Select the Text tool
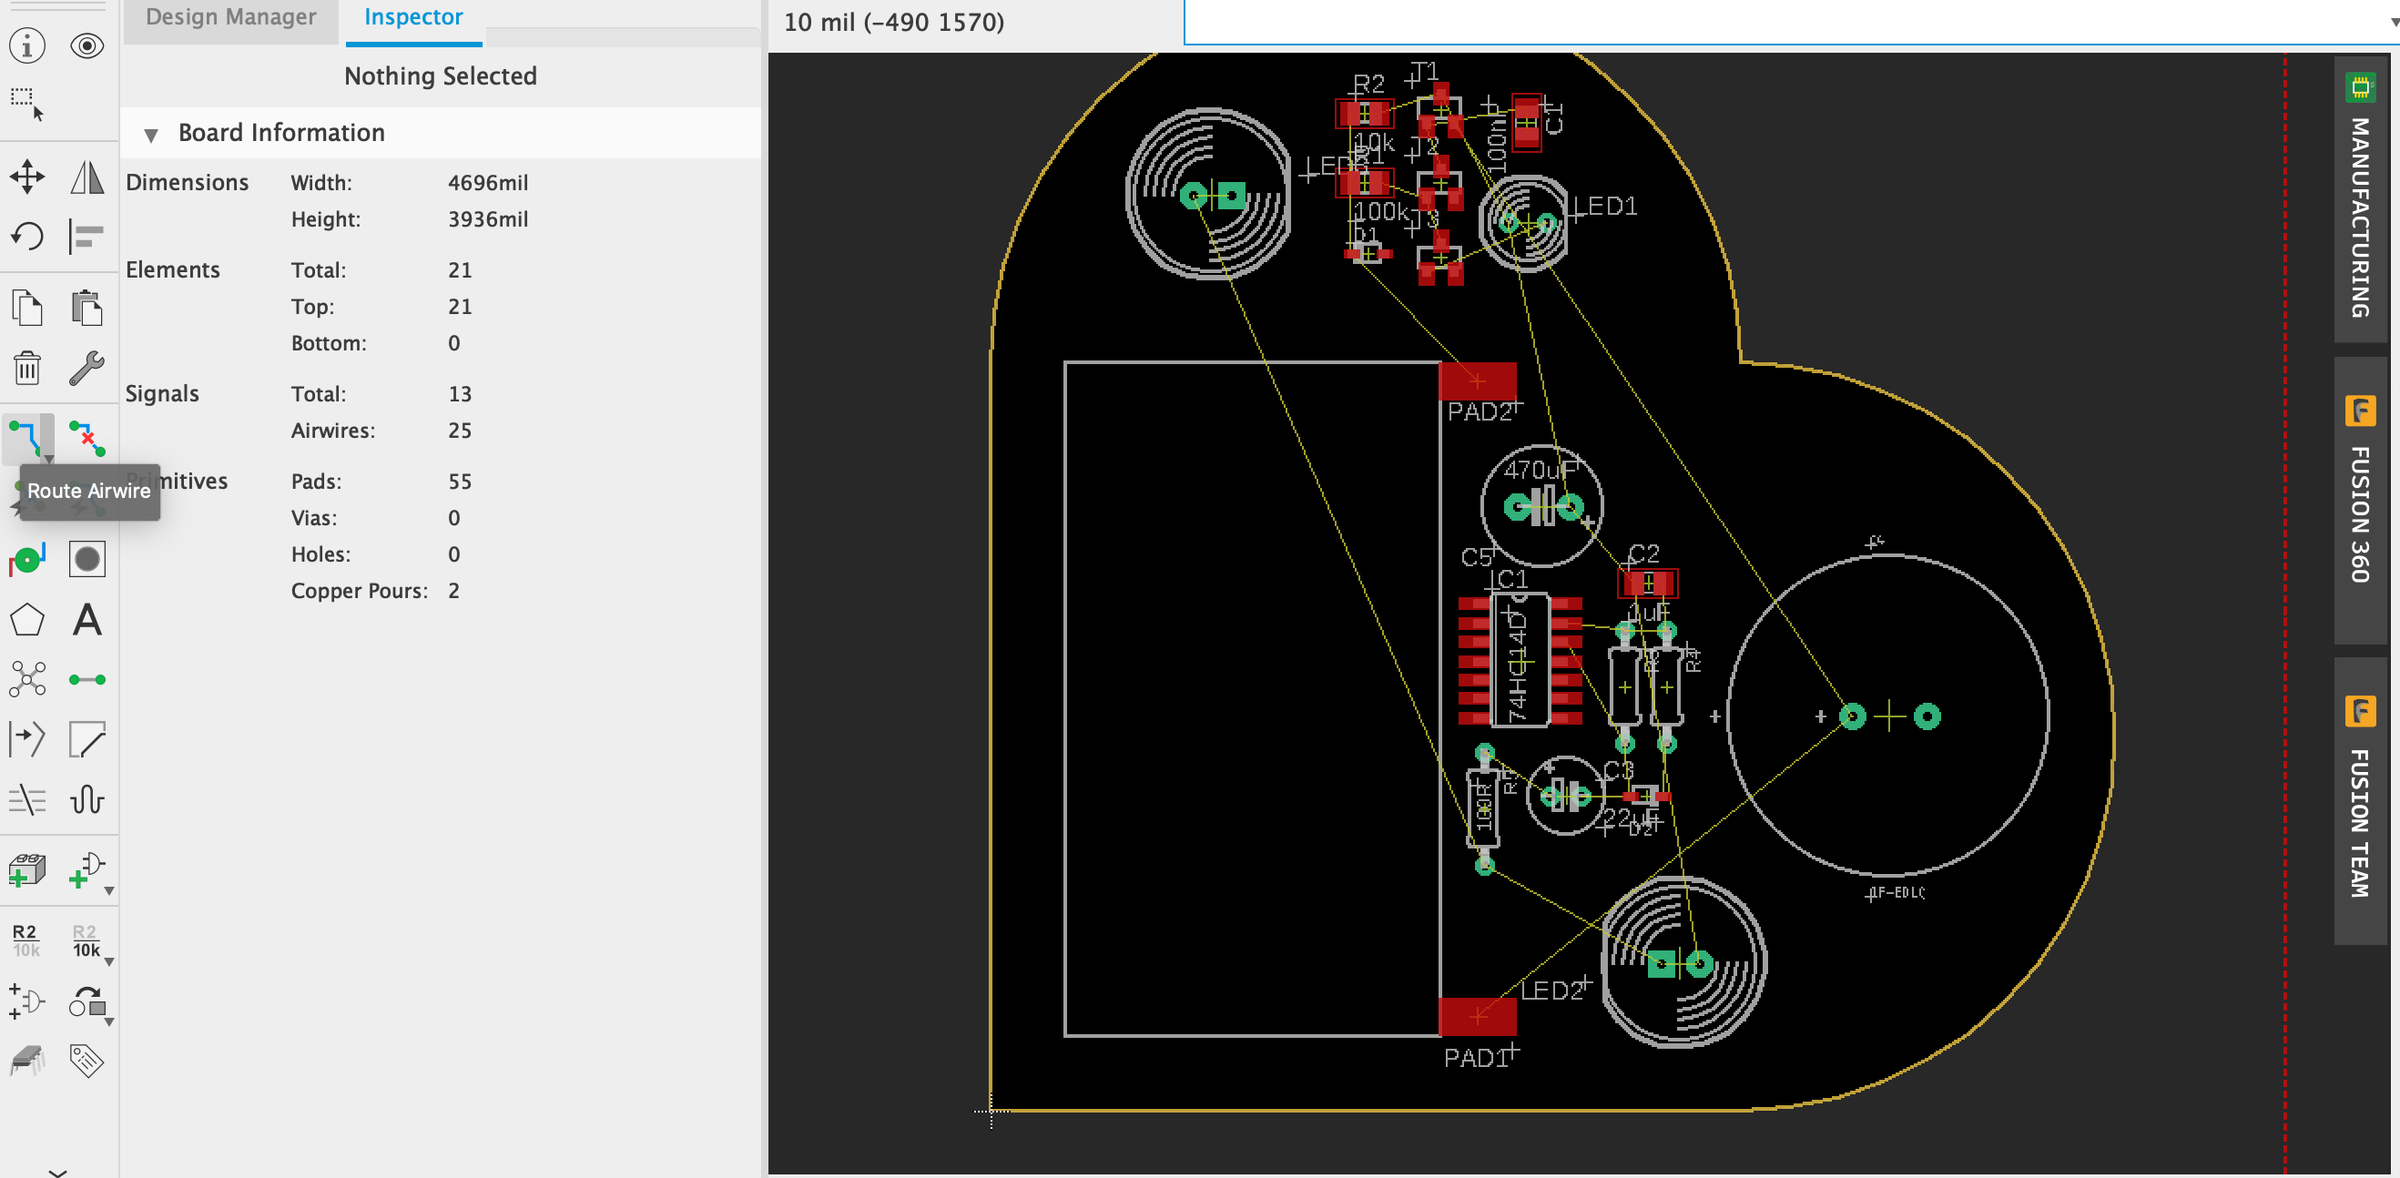This screenshot has height=1178, width=2400. (x=87, y=620)
